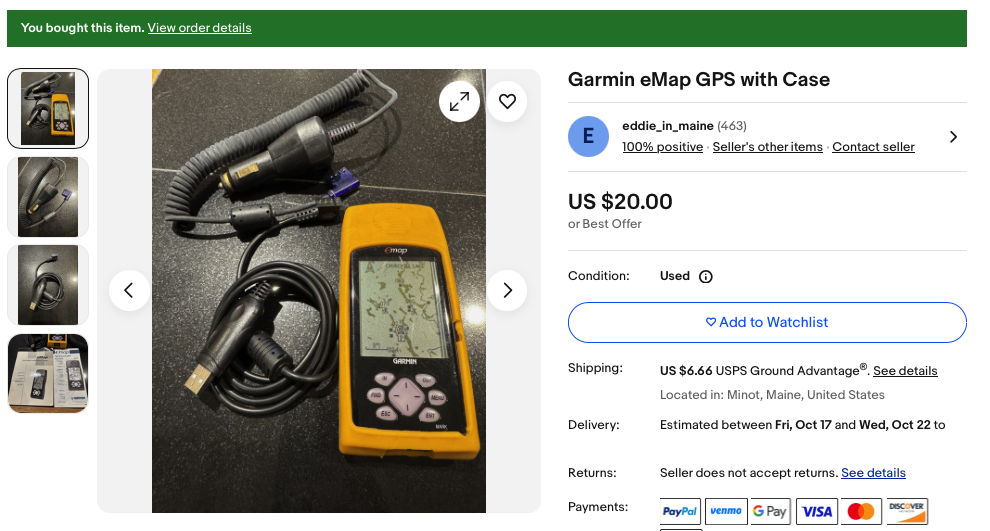Show the previous product image
This screenshot has width=990, height=531.
point(129,290)
